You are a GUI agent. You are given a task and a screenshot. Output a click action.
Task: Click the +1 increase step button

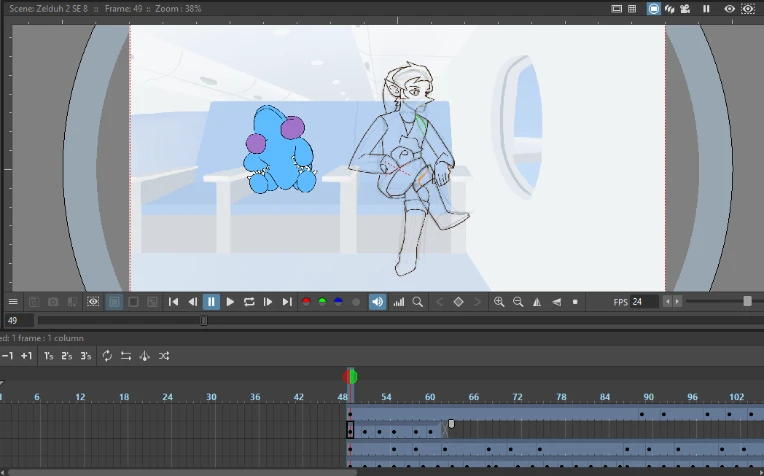[26, 356]
